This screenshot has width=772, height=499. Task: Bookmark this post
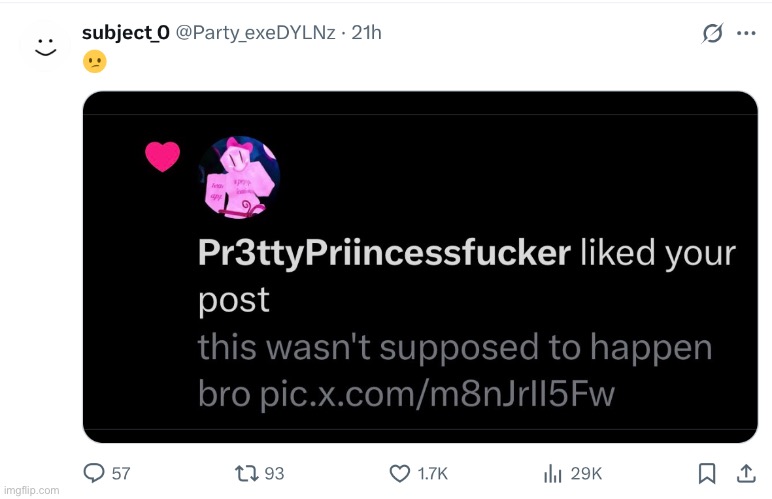pos(706,472)
